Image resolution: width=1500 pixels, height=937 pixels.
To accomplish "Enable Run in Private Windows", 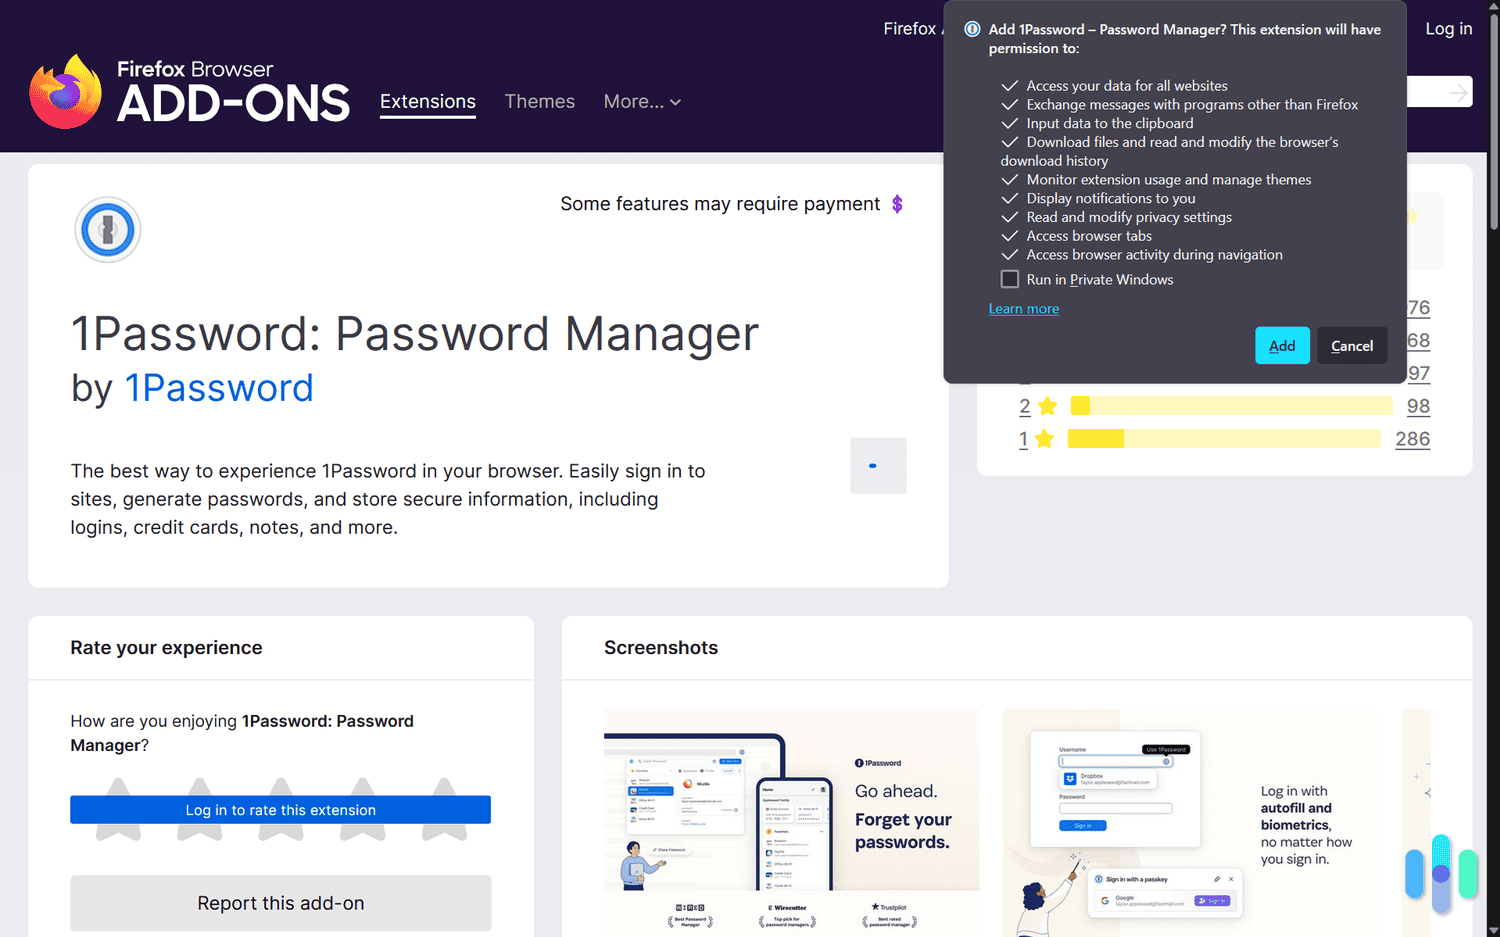I will tap(1009, 279).
